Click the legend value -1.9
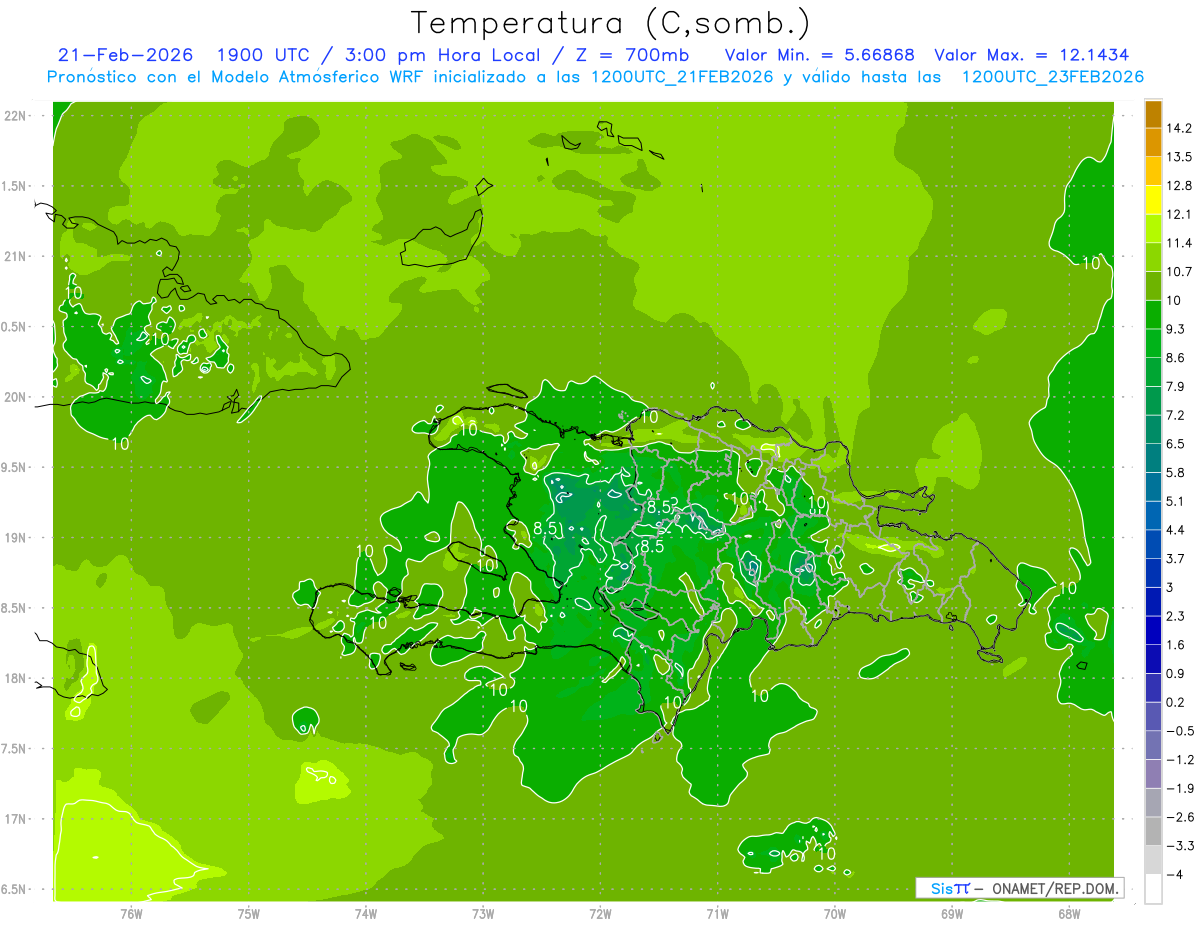The width and height of the screenshot is (1200, 927). 1180,789
